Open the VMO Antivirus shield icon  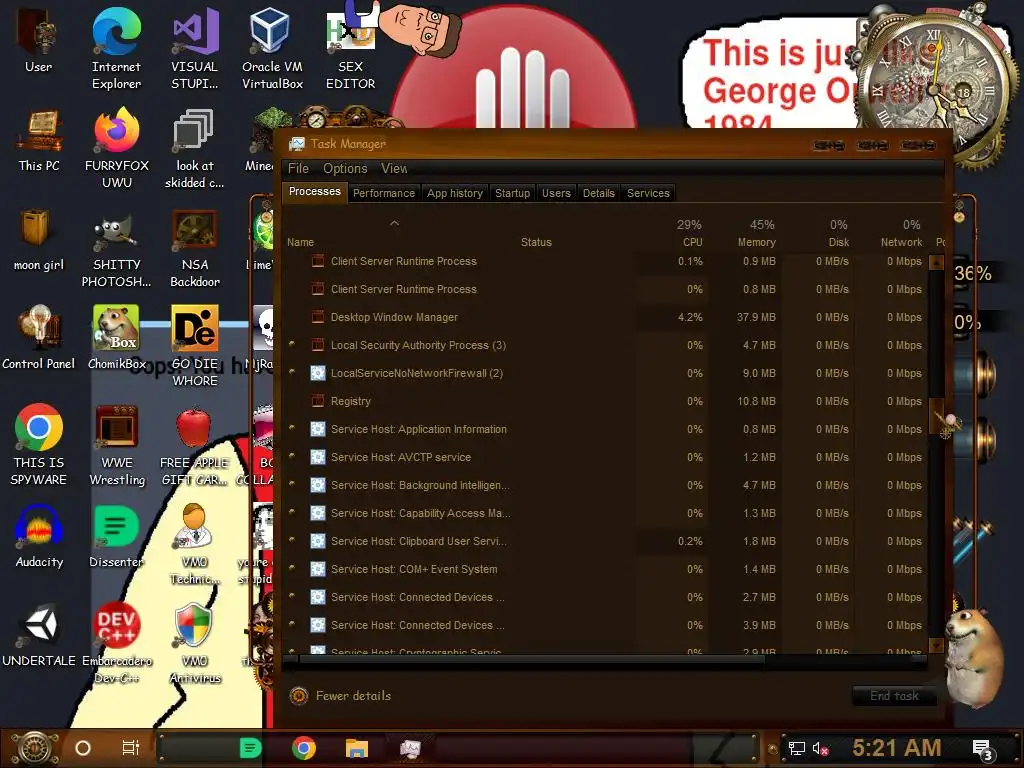tap(195, 643)
